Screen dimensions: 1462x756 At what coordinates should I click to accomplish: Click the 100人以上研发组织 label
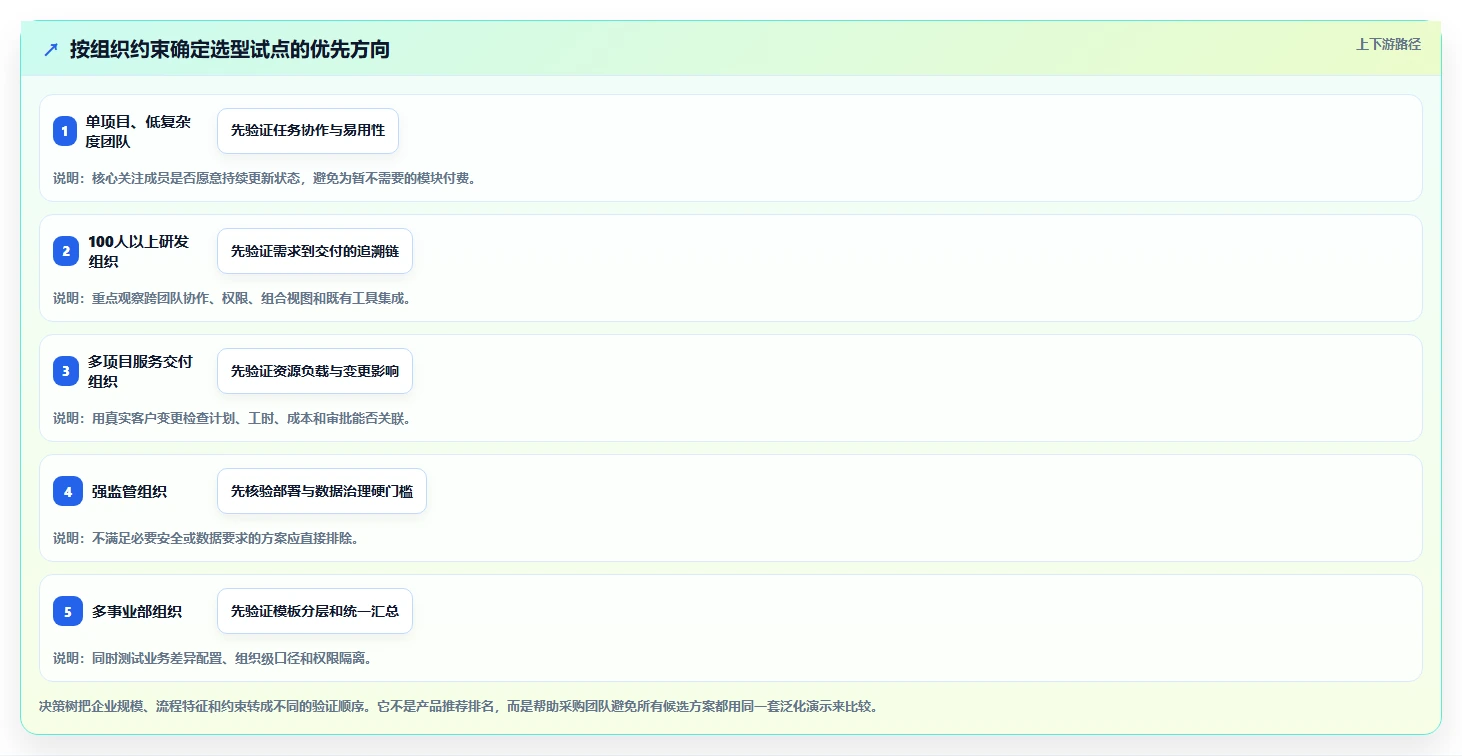138,251
